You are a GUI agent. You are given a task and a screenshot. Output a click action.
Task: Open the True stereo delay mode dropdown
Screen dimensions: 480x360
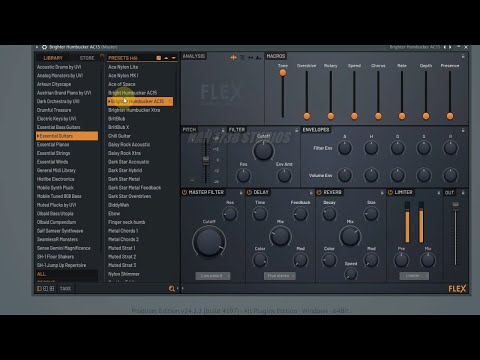(x=280, y=276)
